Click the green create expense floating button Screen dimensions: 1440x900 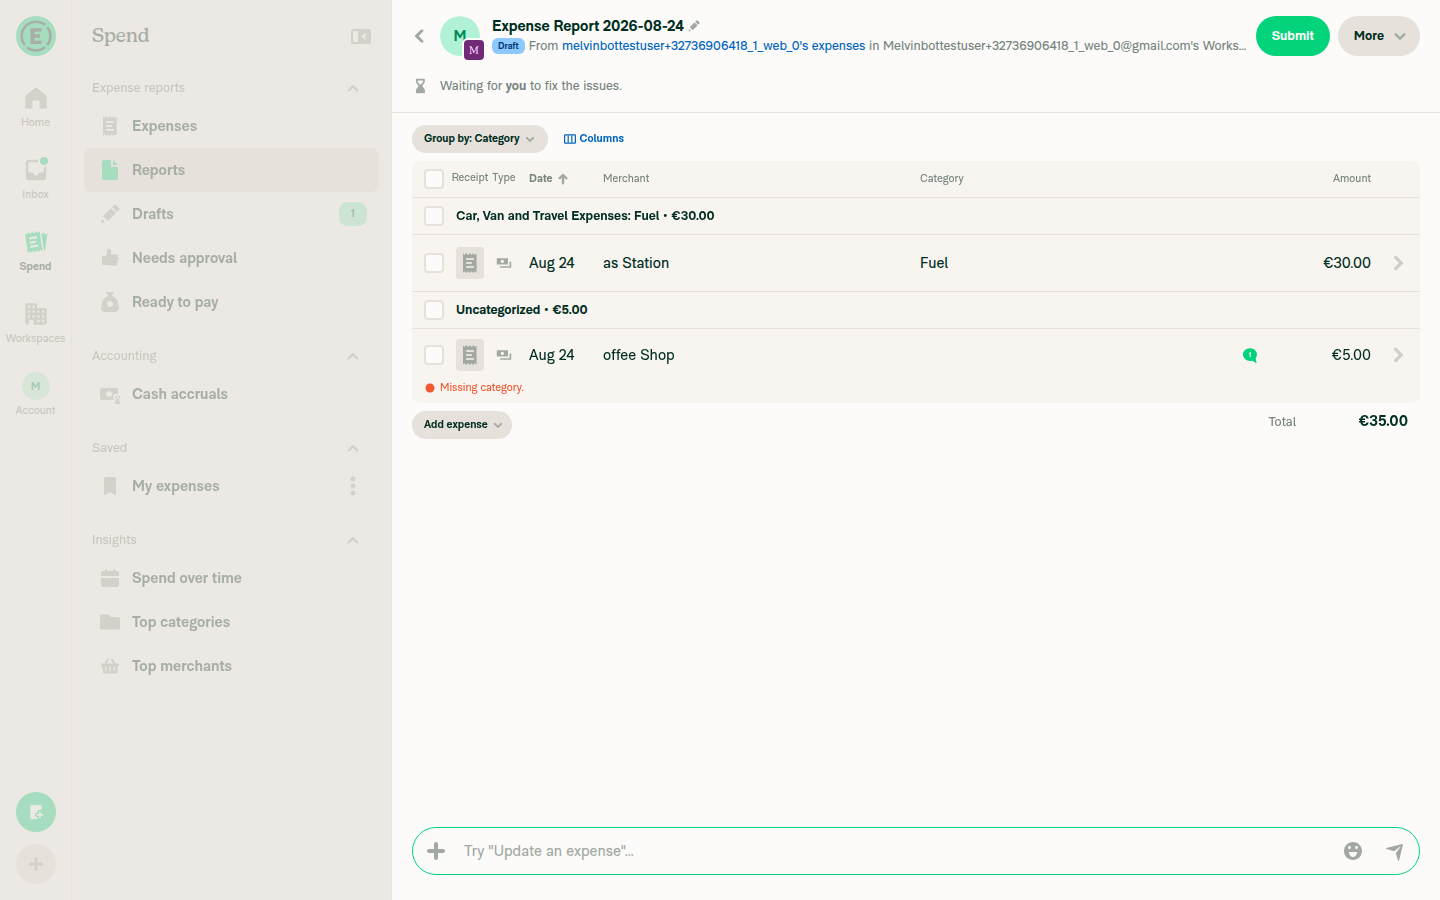click(36, 812)
